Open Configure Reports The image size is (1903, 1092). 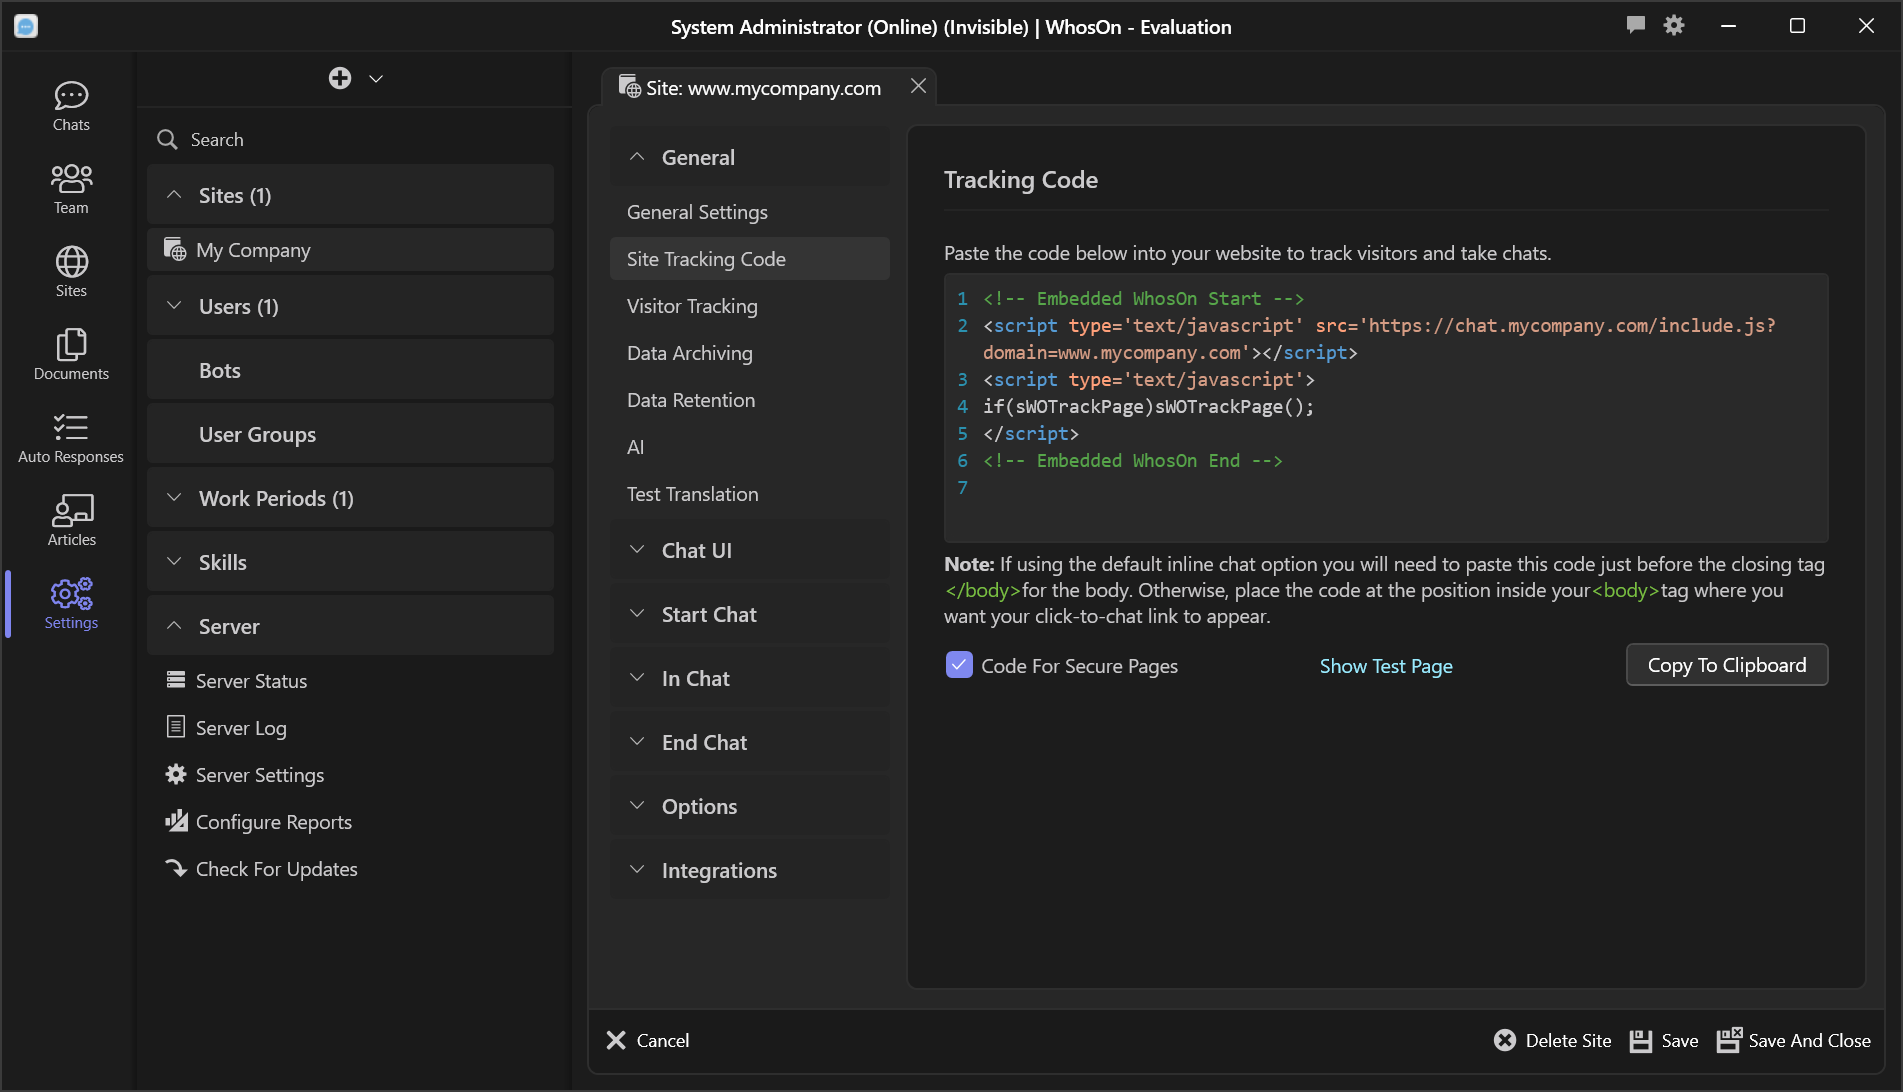(x=350, y=821)
